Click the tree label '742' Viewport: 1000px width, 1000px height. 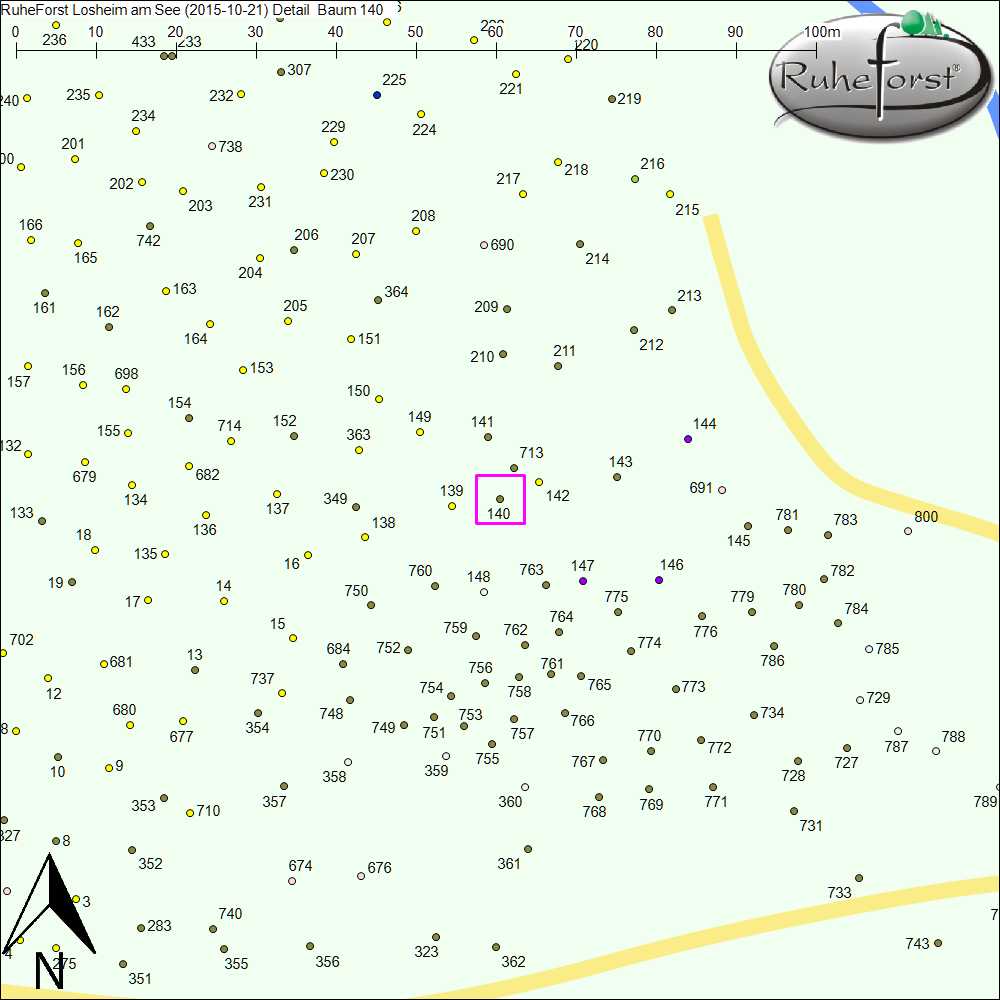coord(149,240)
